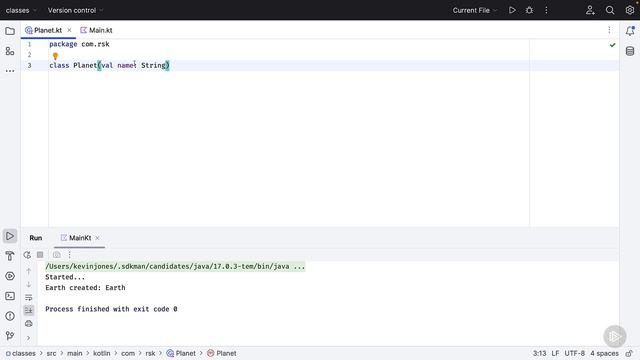The width and height of the screenshot is (640, 360).
Task: Show intention actions lightbulb on line 2
Action: 55,56
